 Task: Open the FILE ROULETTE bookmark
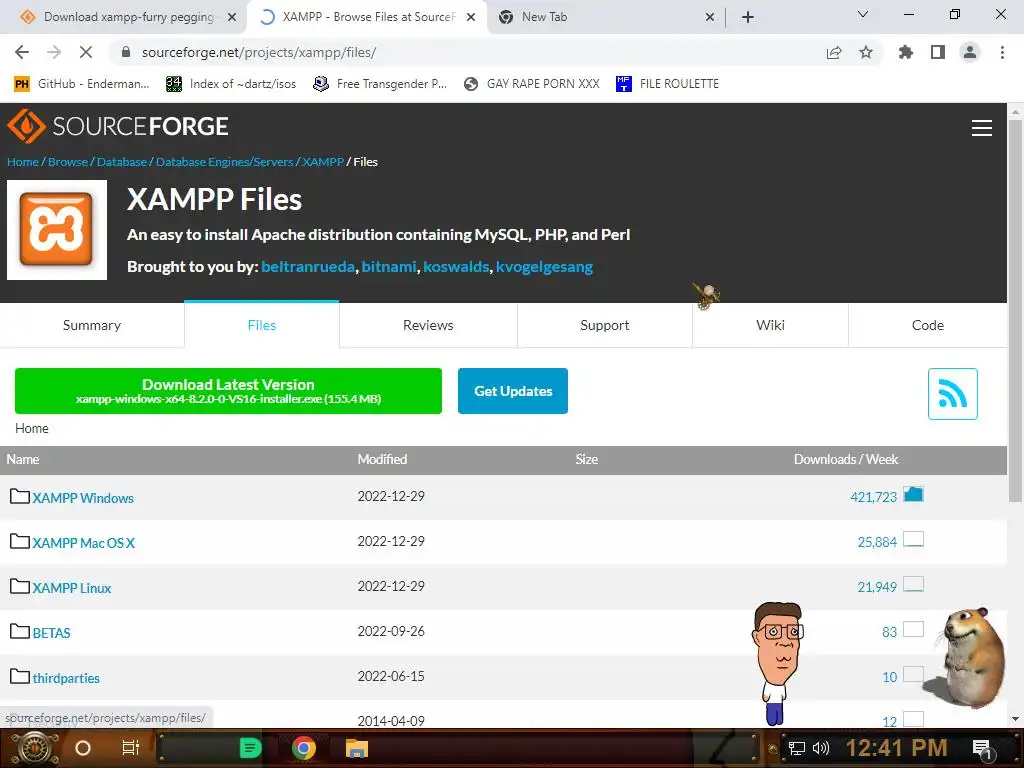(667, 84)
